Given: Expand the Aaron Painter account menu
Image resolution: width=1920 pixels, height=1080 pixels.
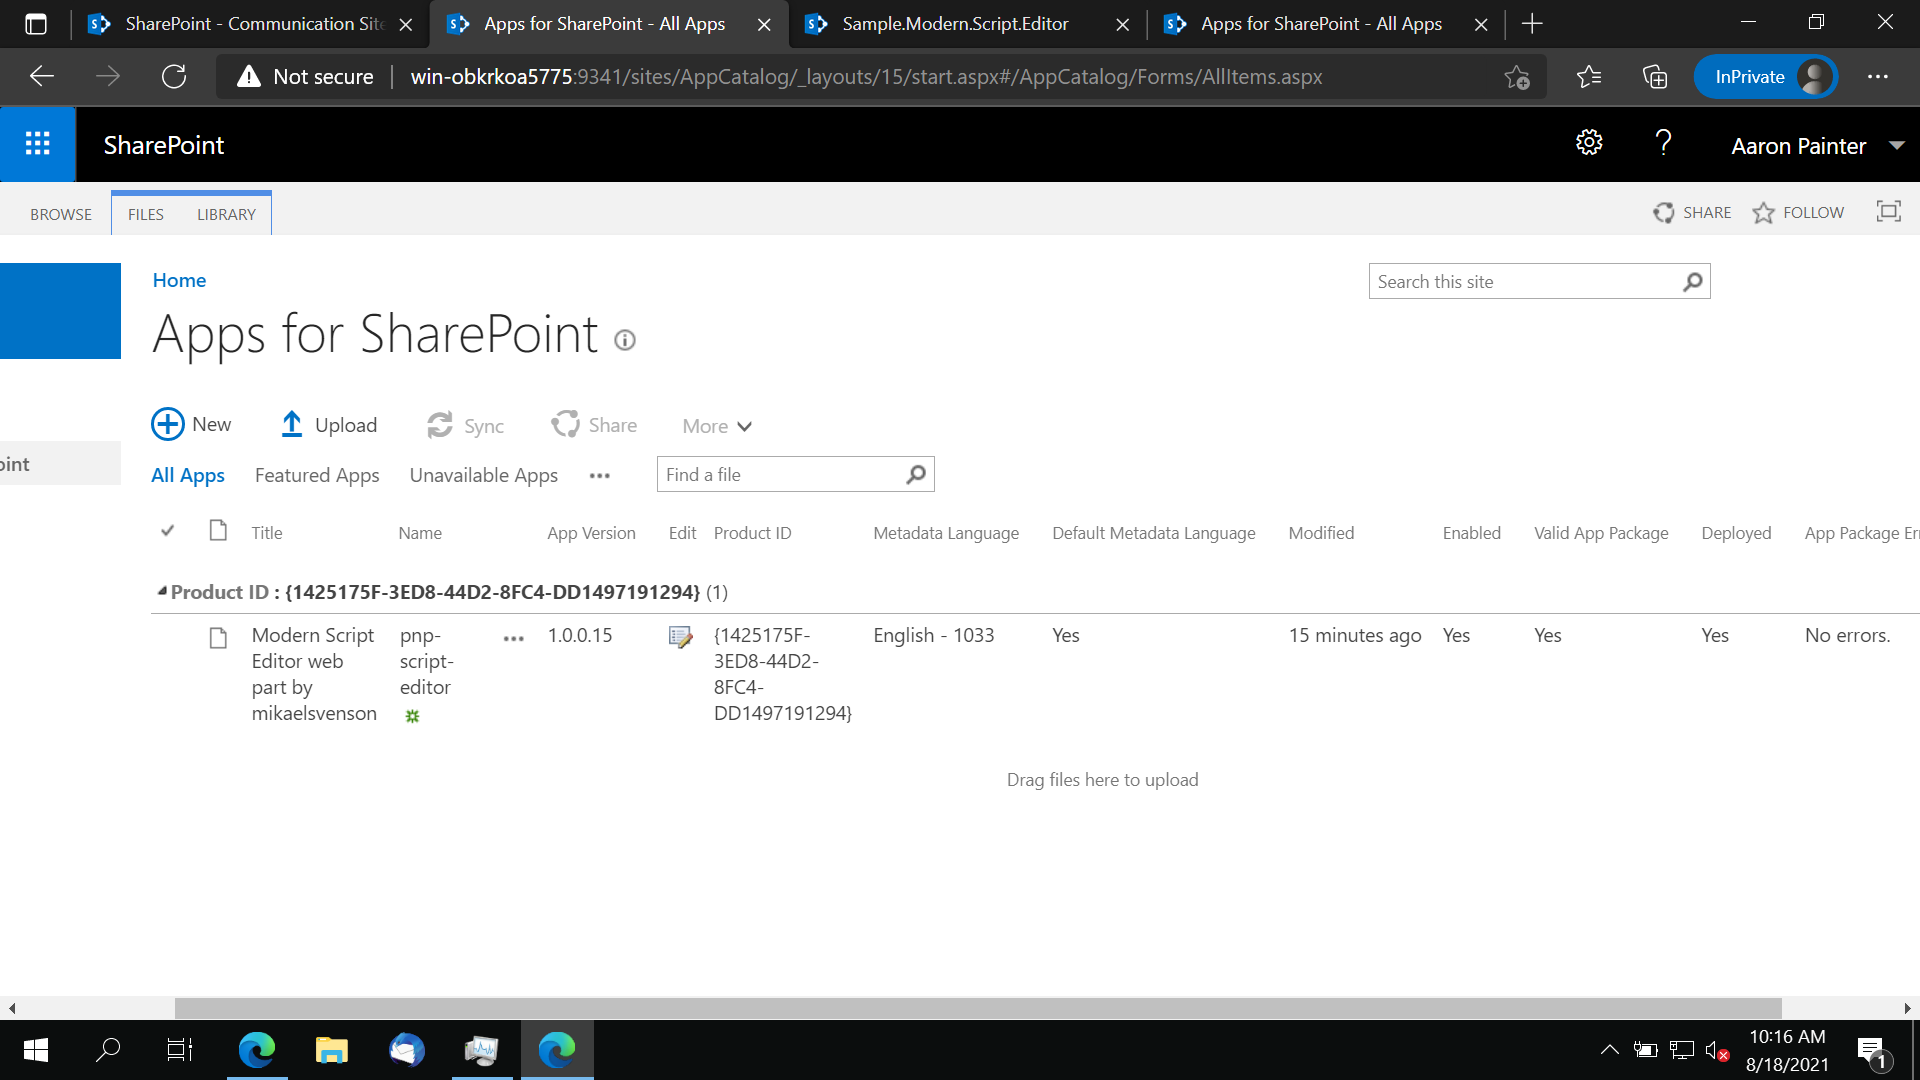Looking at the screenshot, I should pyautogui.click(x=1818, y=144).
